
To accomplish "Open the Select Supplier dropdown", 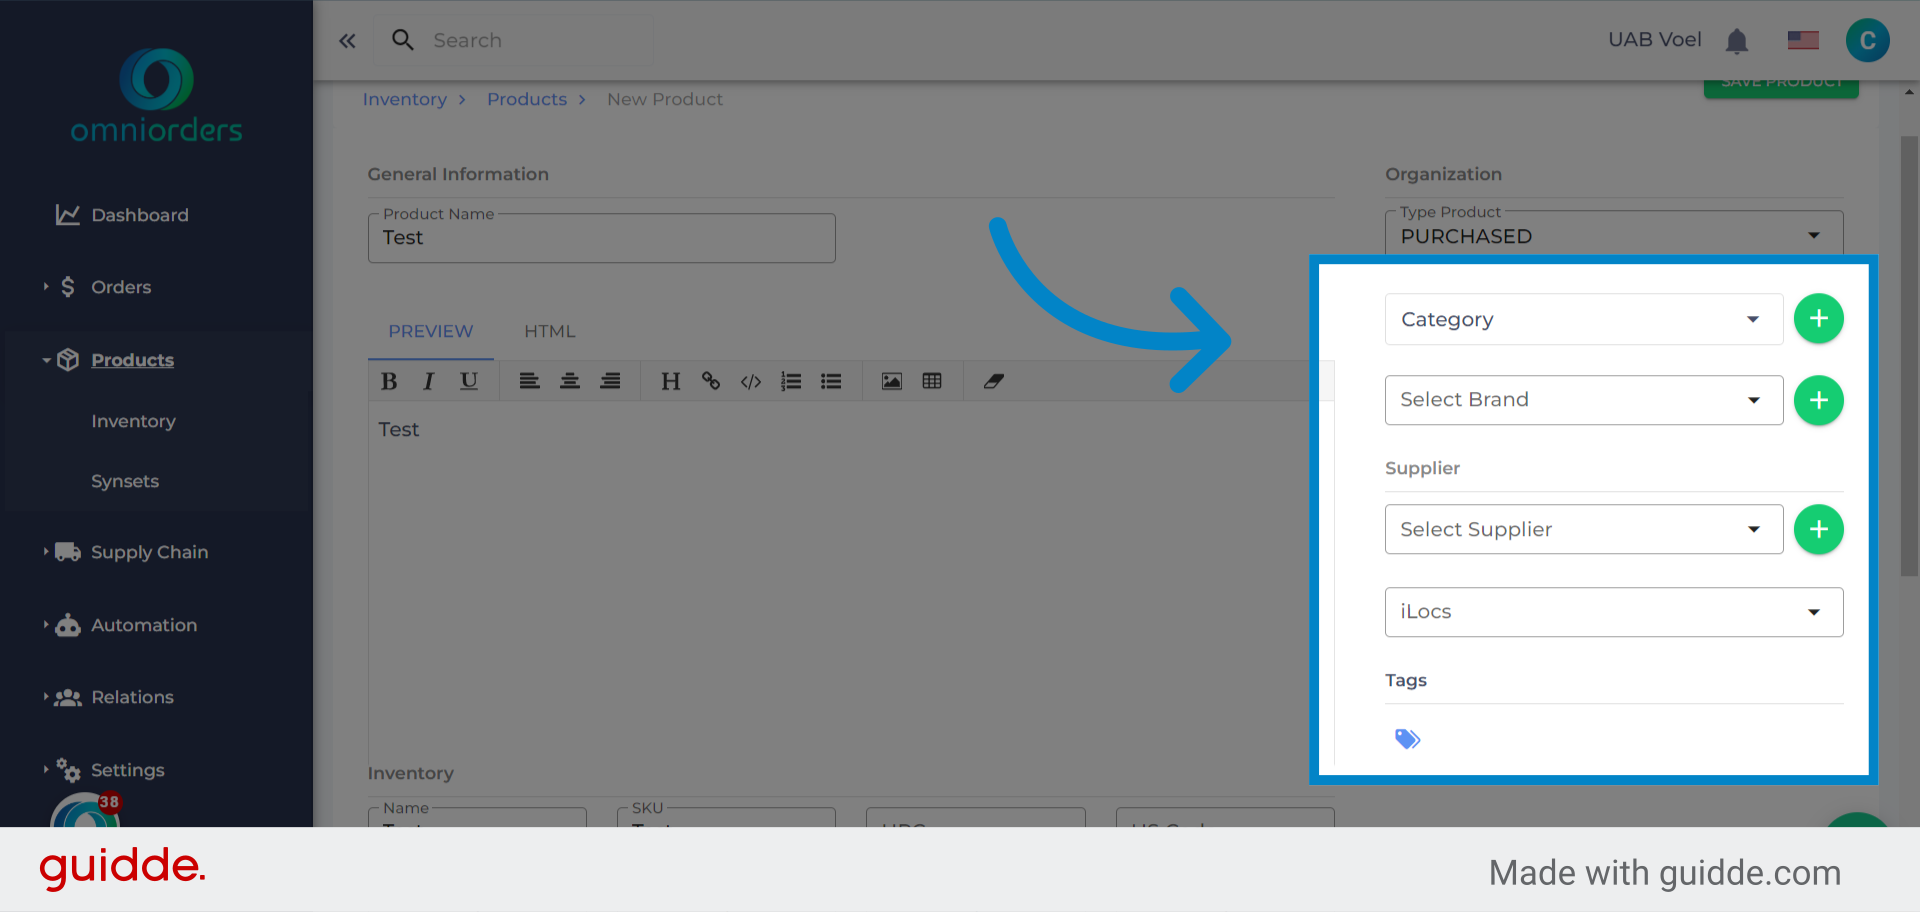I will click(1584, 529).
